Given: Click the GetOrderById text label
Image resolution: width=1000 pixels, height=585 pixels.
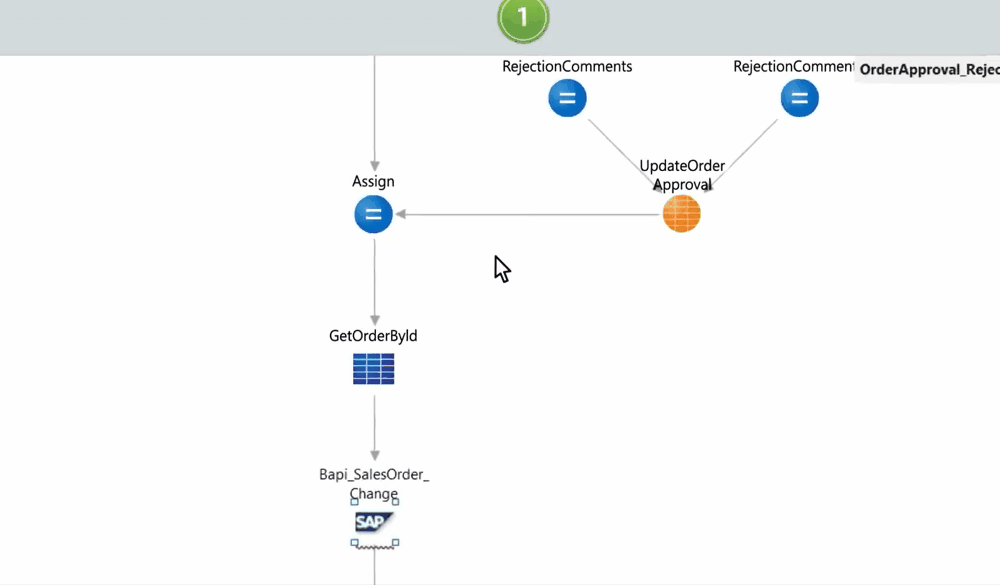Looking at the screenshot, I should (373, 336).
